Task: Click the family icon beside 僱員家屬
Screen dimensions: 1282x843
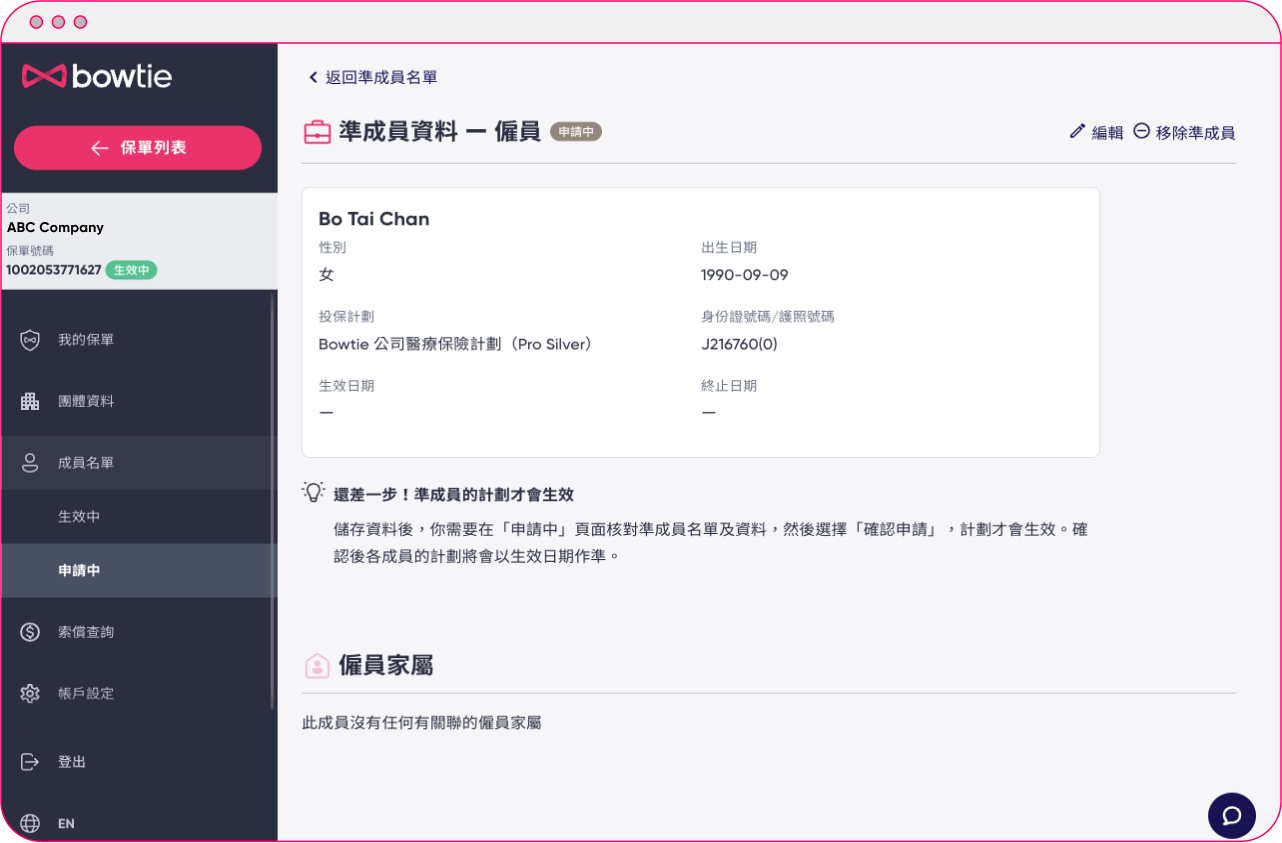Action: pos(317,664)
